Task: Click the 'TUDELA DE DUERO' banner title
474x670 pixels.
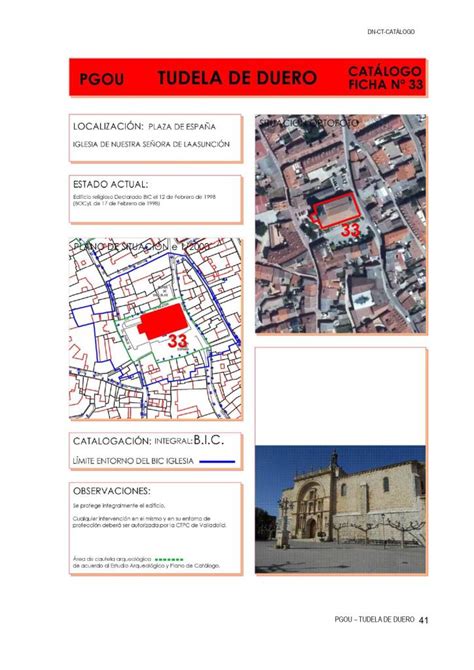Action: coord(237,78)
